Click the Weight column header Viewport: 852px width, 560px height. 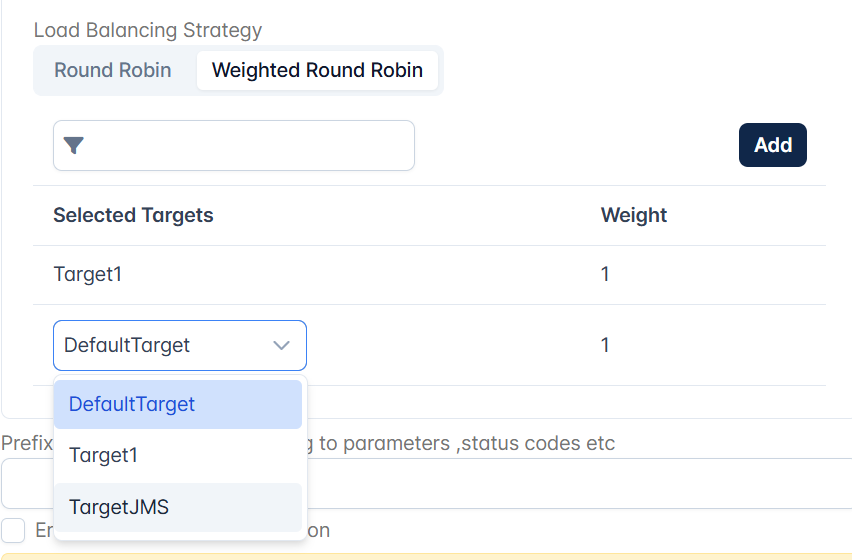click(x=634, y=216)
